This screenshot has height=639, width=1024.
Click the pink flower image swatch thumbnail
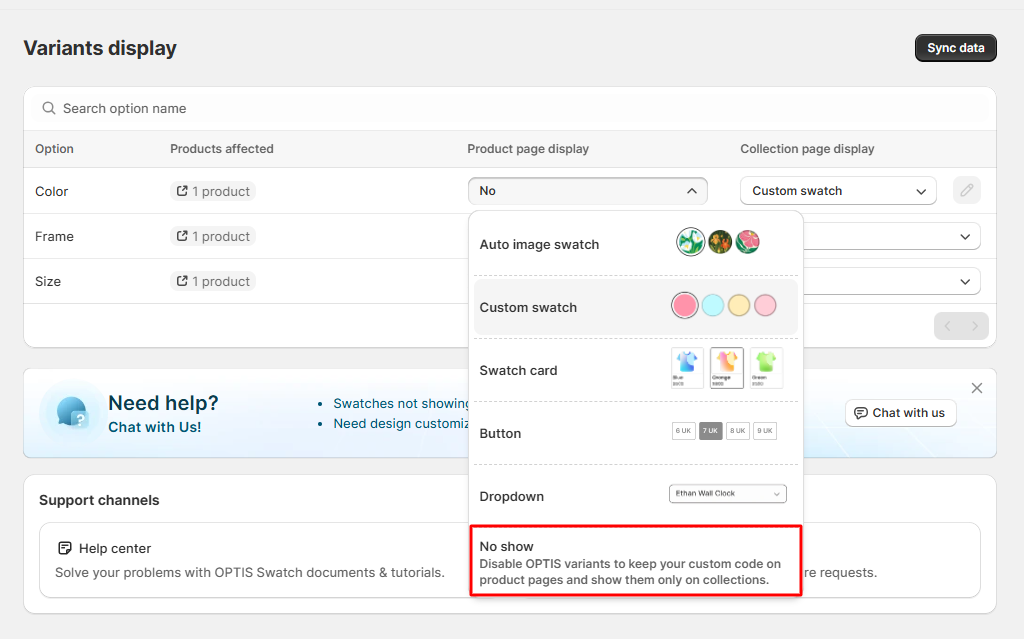748,242
